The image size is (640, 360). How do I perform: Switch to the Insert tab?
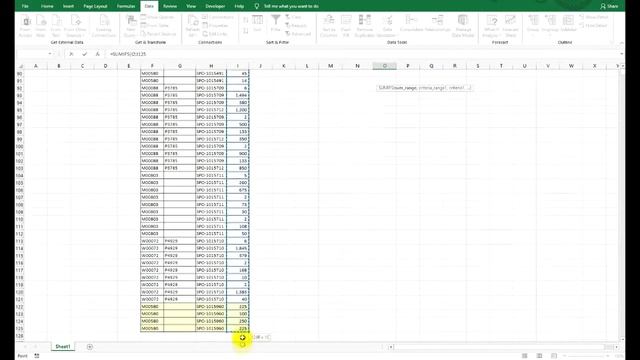(x=68, y=6)
